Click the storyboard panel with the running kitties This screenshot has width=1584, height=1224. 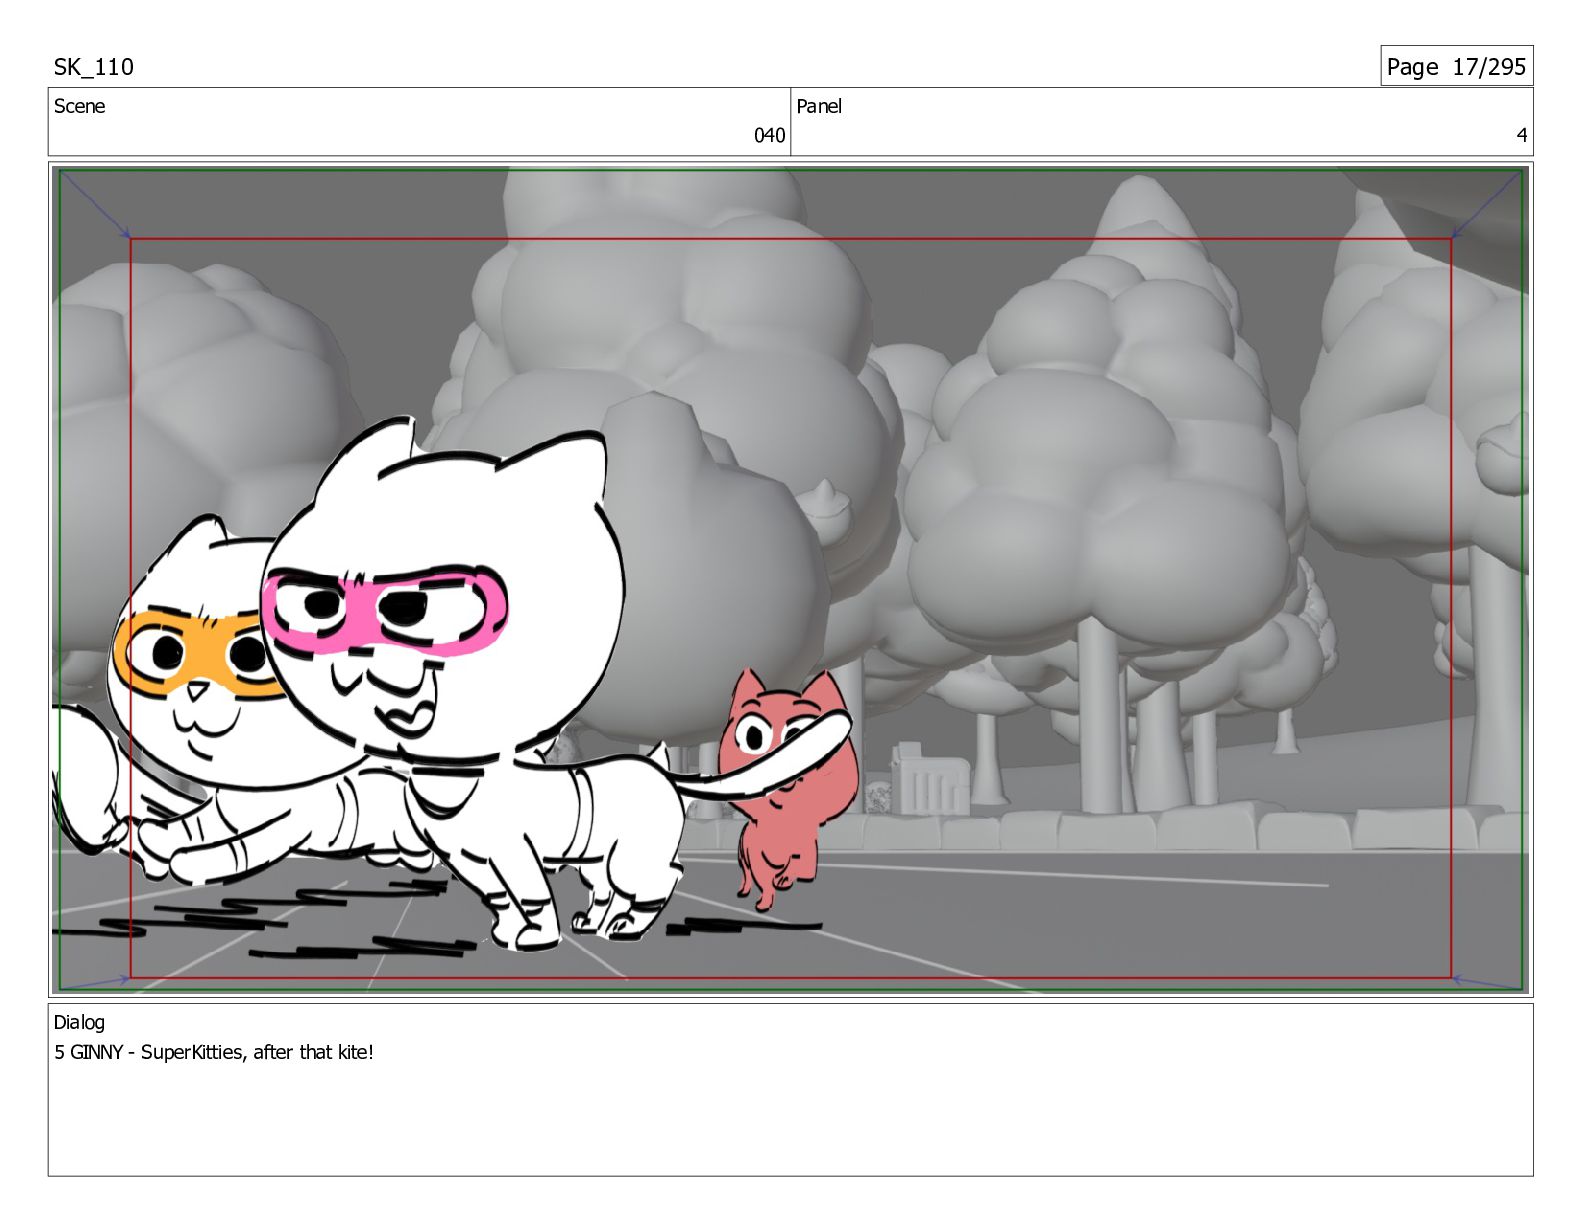coord(790,579)
